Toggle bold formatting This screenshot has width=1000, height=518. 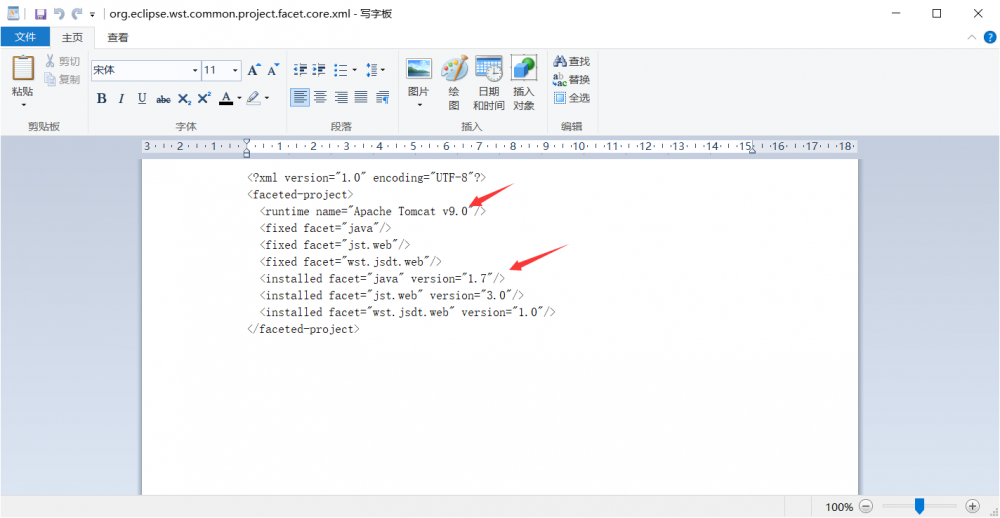[101, 98]
